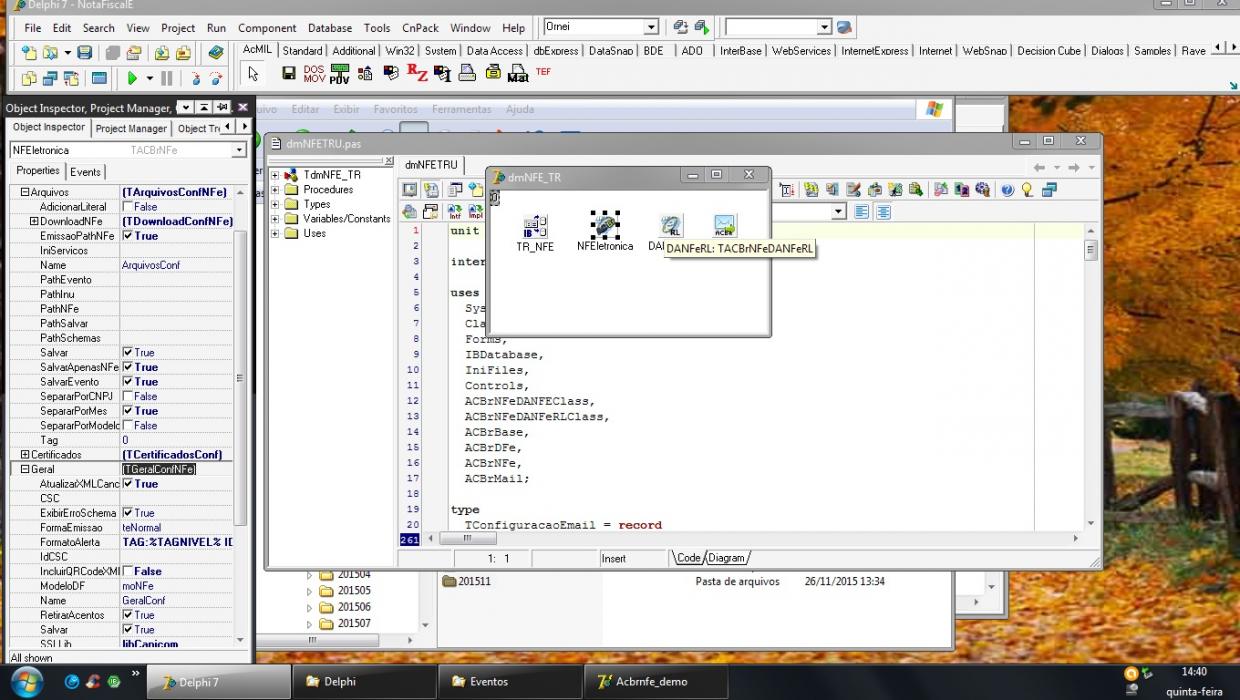Toggle the IncluirQRCodeXML False checkbox
Screen dimensions: 1240x700
pyautogui.click(x=128, y=571)
